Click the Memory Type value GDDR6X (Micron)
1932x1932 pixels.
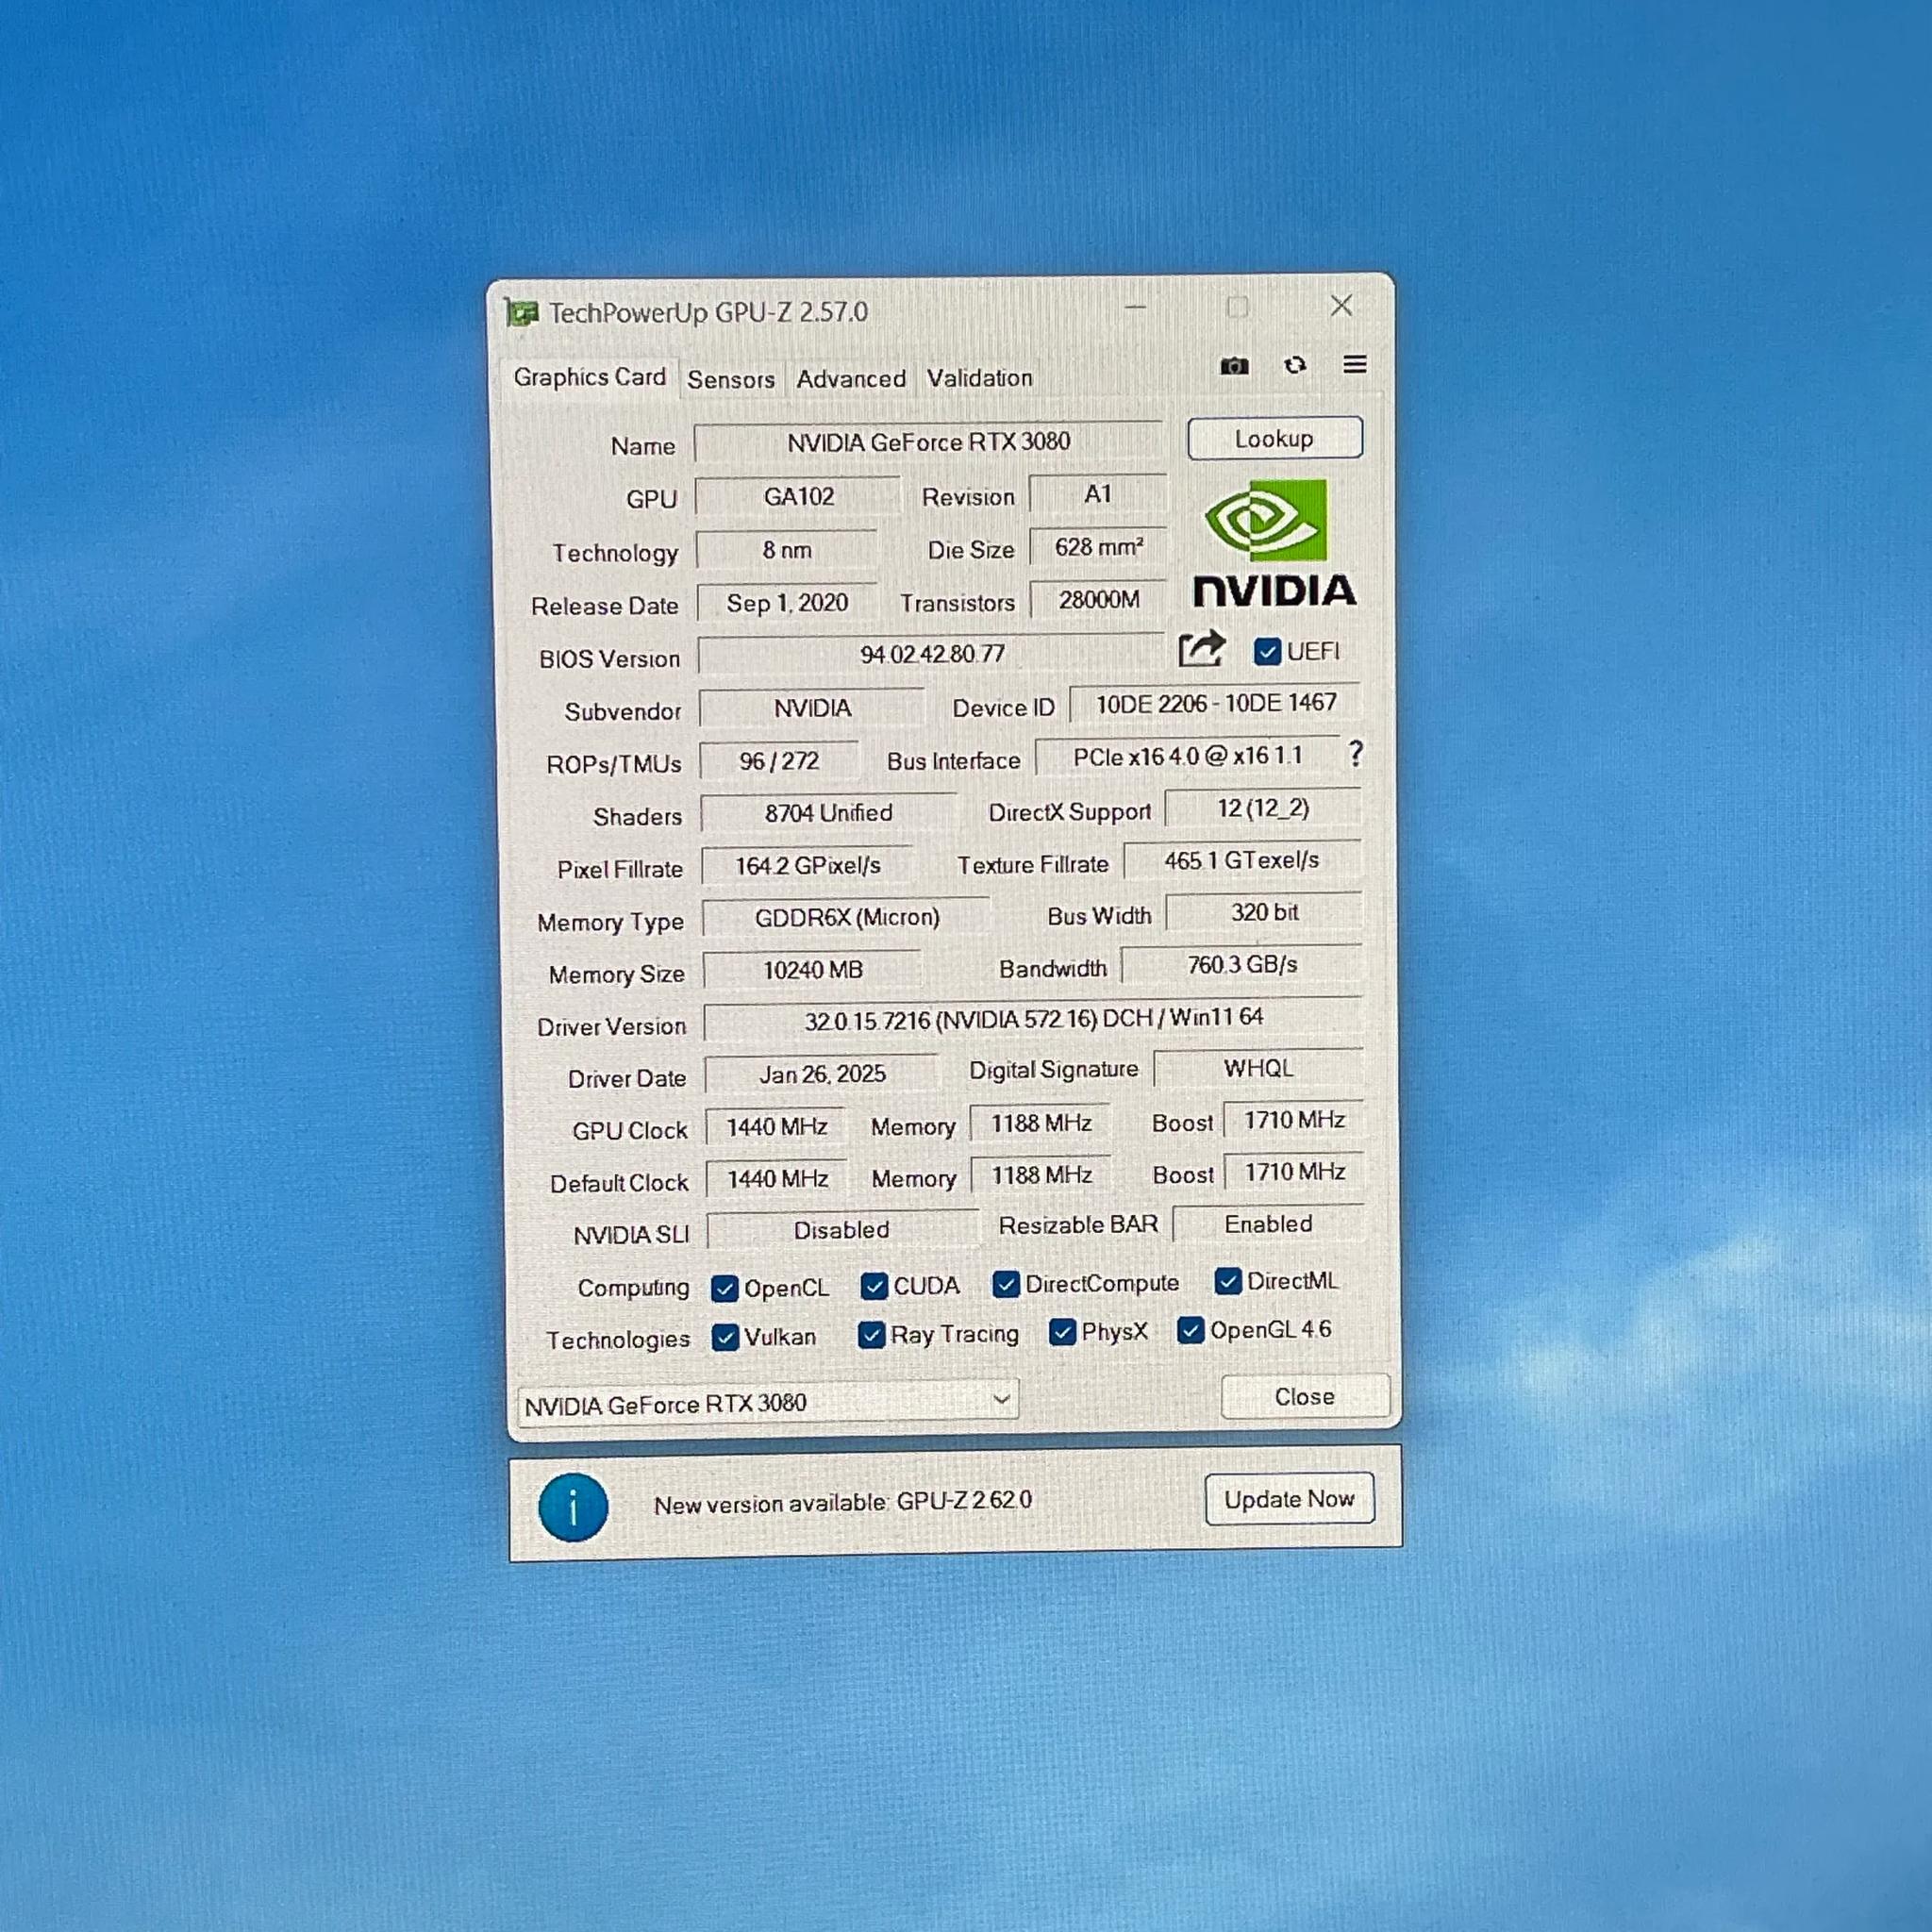(x=846, y=918)
